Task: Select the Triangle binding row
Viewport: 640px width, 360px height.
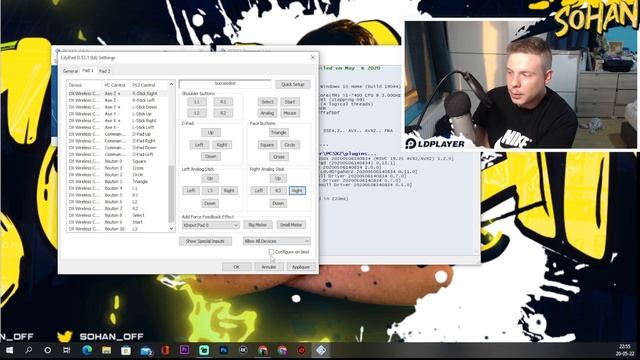Action: pyautogui.click(x=118, y=181)
